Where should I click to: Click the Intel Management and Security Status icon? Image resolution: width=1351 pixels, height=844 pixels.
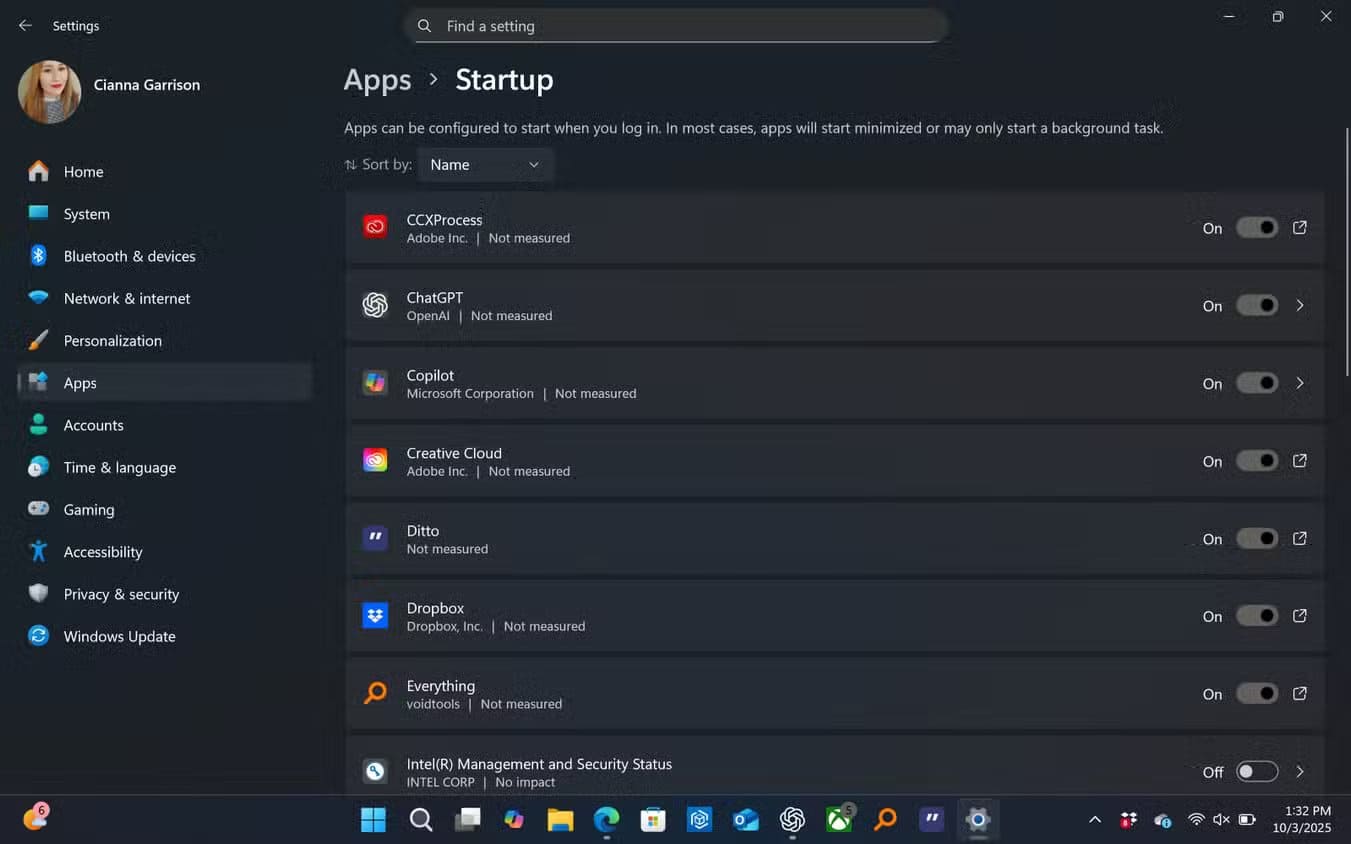tap(375, 771)
